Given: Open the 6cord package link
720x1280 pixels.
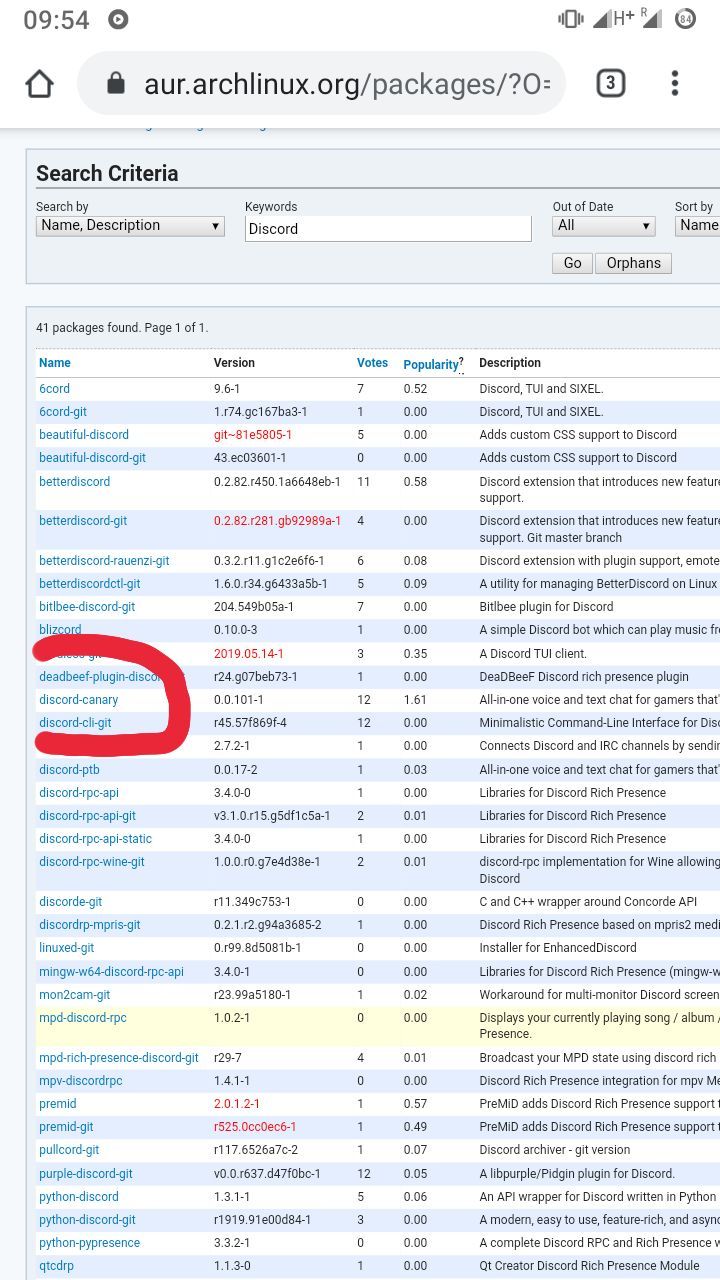Looking at the screenshot, I should tap(54, 389).
